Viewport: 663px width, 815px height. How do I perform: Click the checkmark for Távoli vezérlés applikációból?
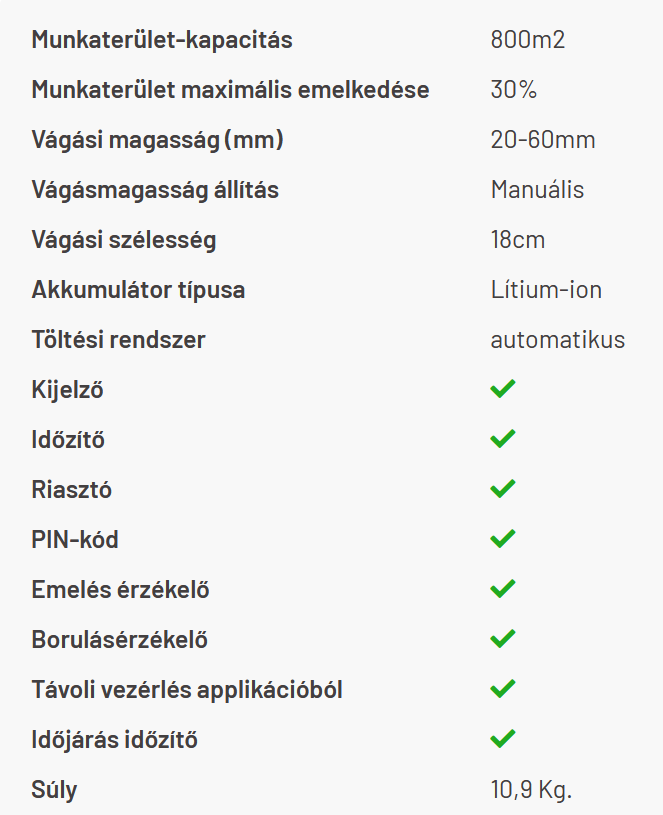[502, 689]
